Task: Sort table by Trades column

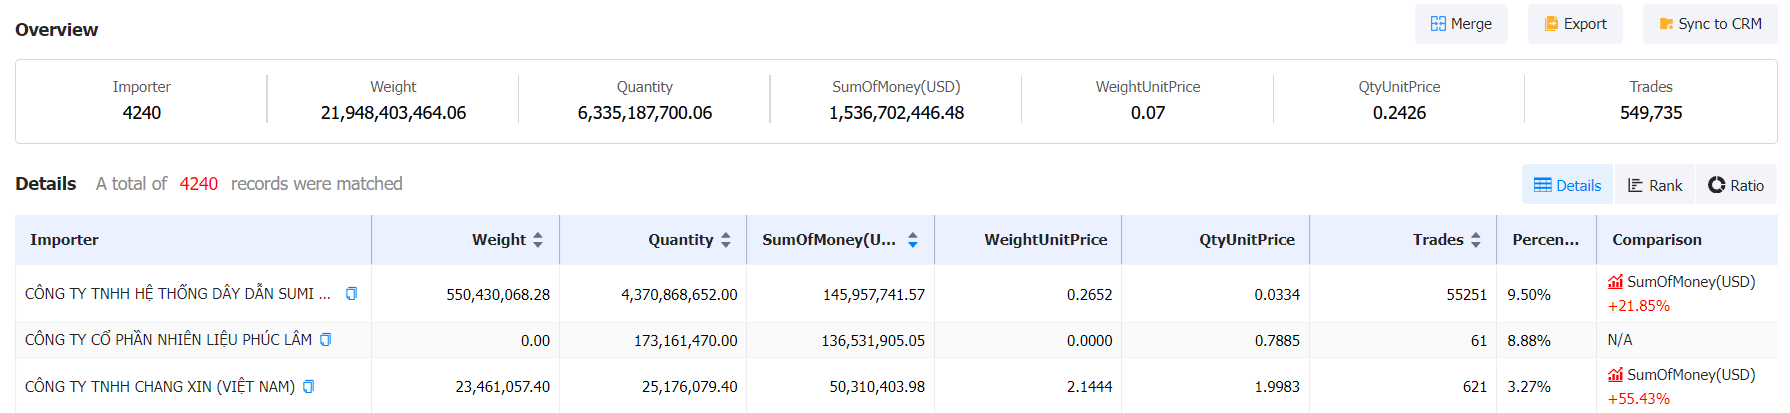Action: [x=1475, y=240]
